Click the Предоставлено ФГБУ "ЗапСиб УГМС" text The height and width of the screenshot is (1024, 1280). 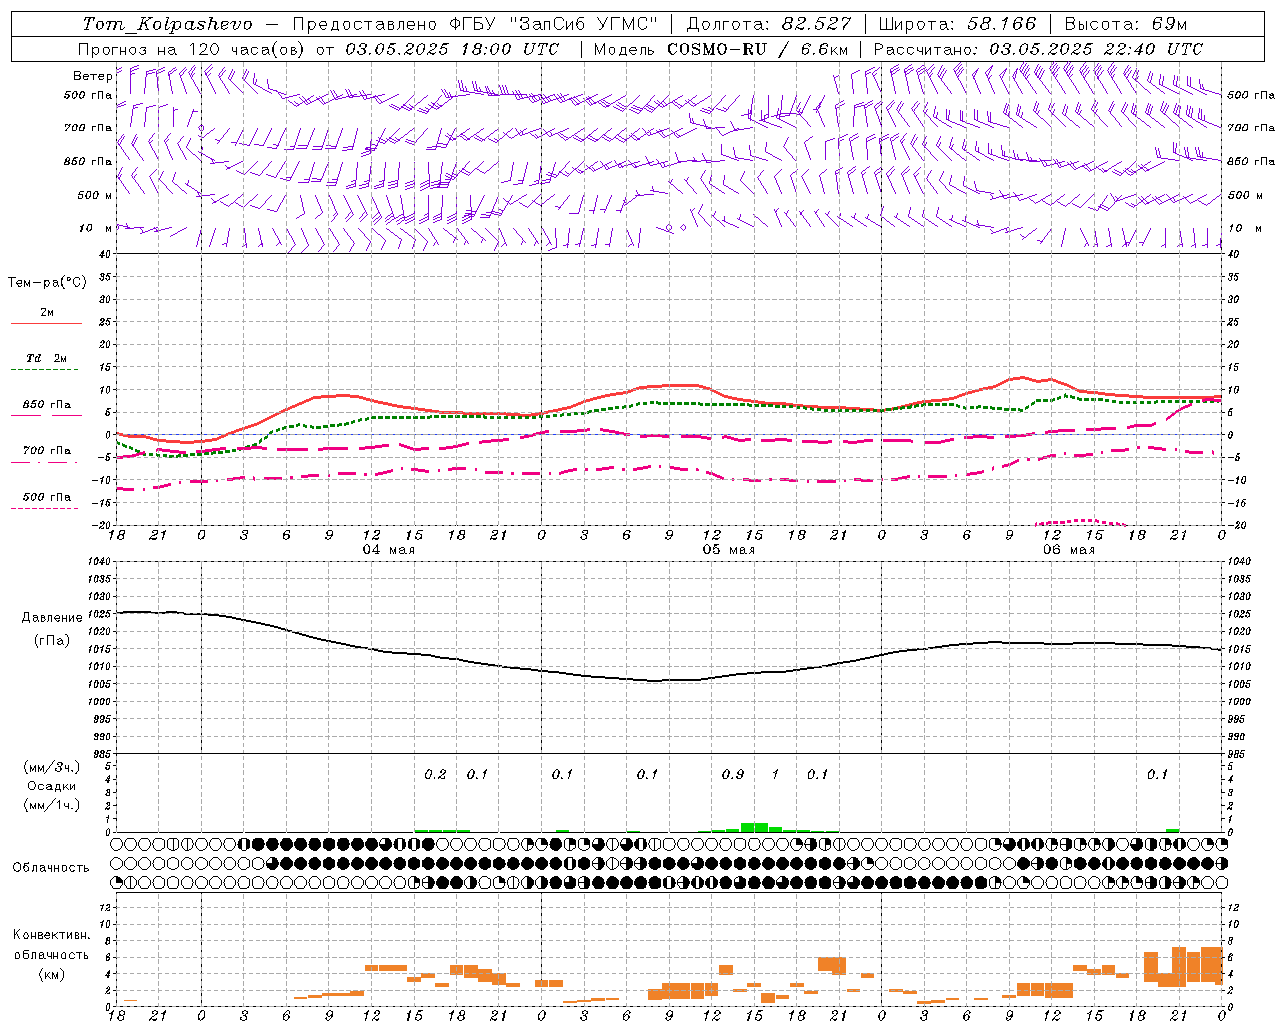tap(475, 24)
